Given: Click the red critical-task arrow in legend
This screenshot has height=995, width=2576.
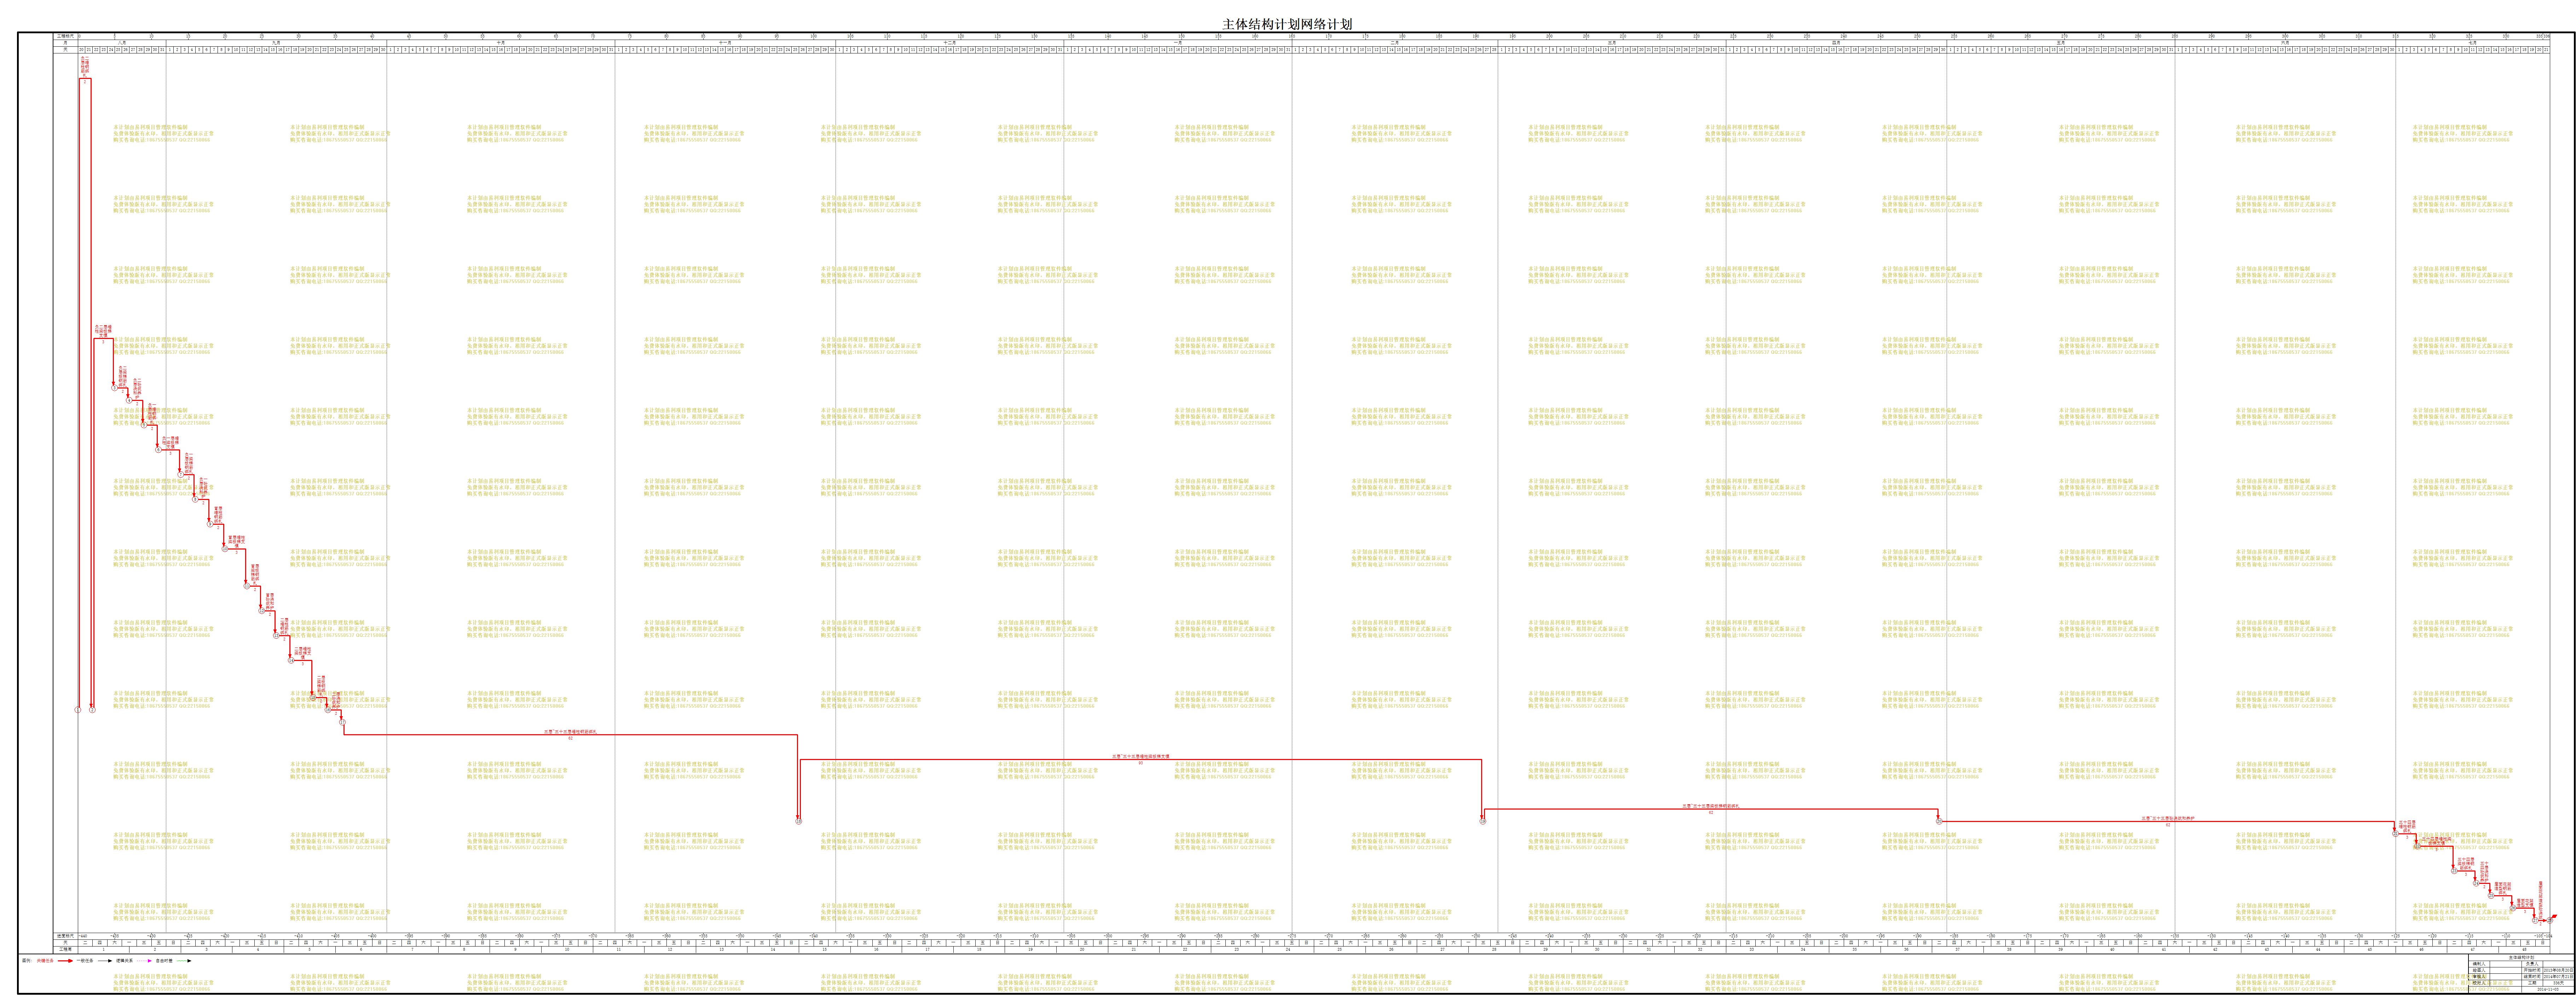Looking at the screenshot, I should [x=65, y=961].
